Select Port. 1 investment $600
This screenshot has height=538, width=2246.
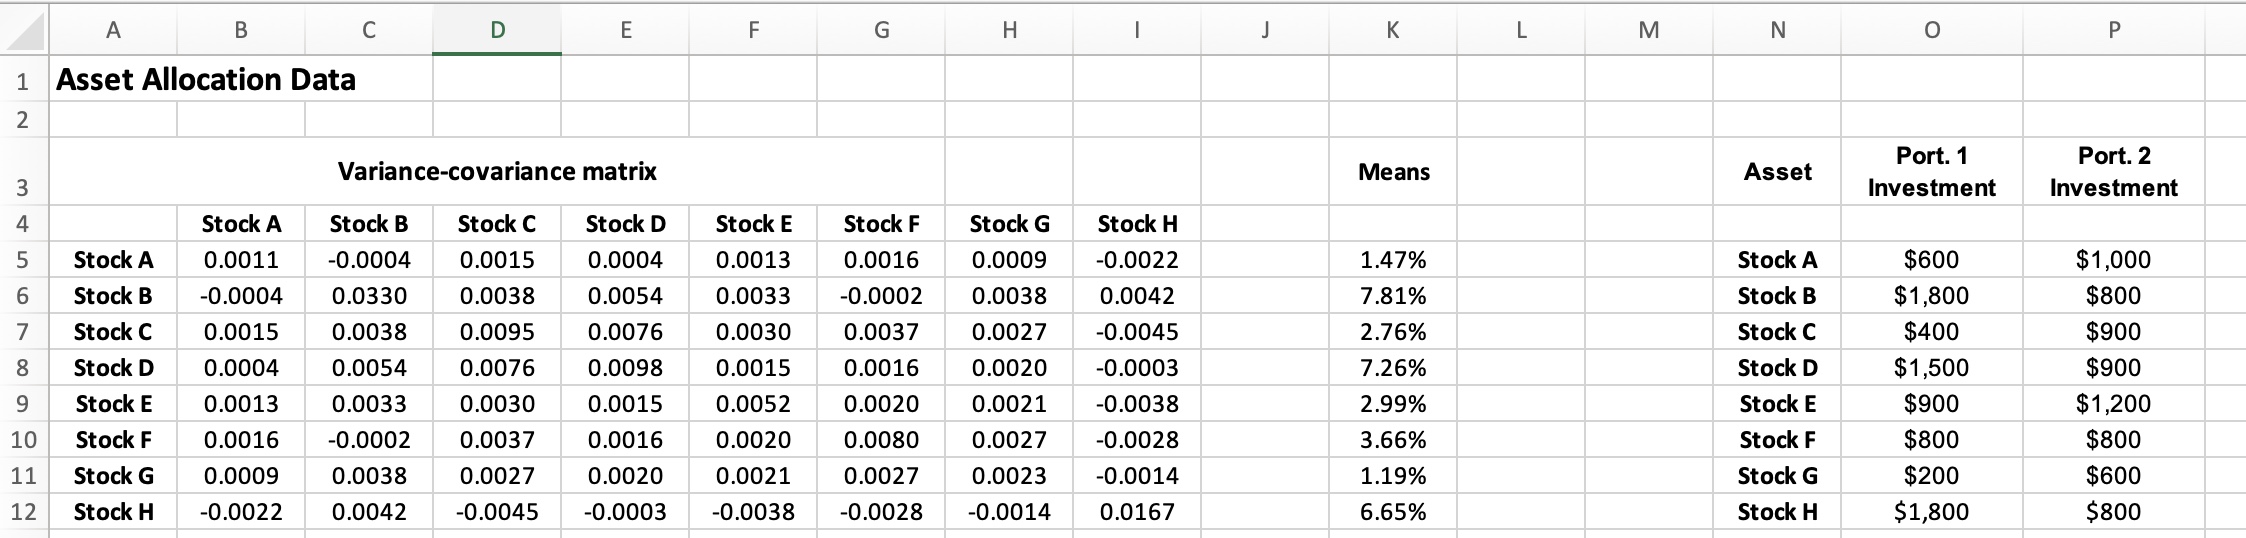[x=1932, y=260]
